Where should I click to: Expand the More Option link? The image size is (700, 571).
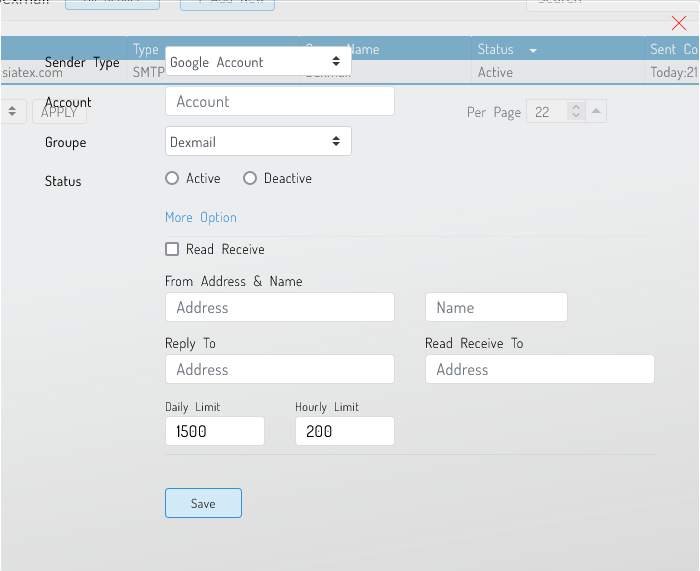pyautogui.click(x=201, y=217)
